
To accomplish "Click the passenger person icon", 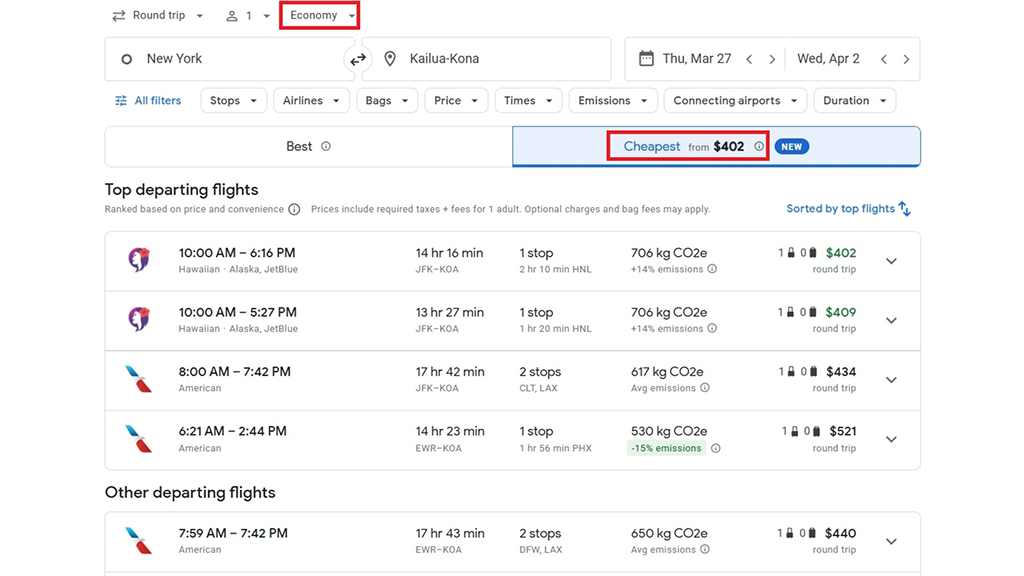I will [x=232, y=16].
